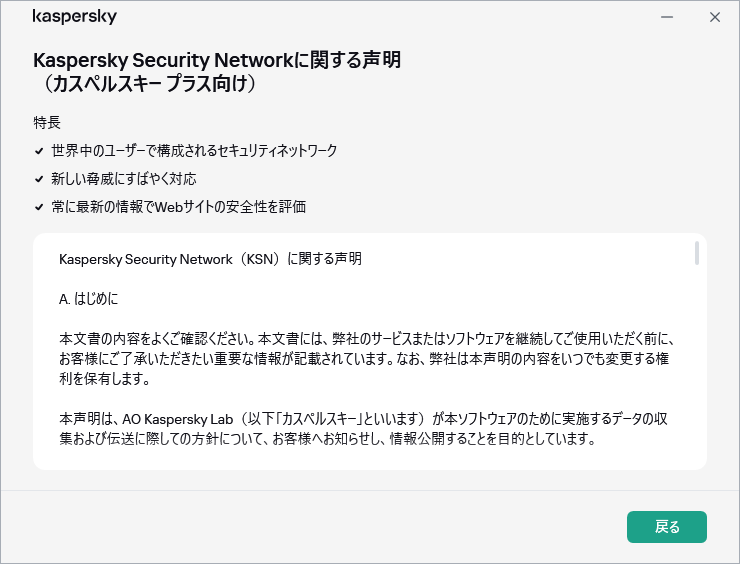This screenshot has height=564, width=740.
Task: Click checkmark icon beside 新しい脅威にすばやく対応
Action: (x=39, y=179)
